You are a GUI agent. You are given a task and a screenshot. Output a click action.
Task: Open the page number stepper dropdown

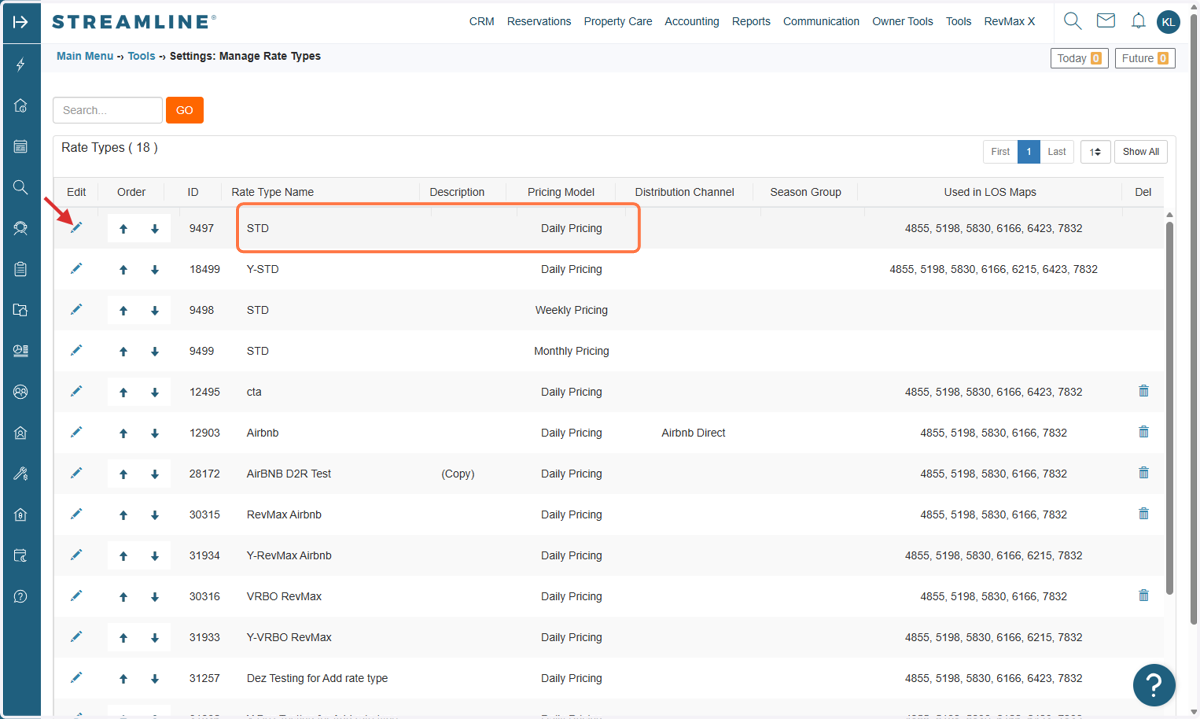coord(1095,152)
